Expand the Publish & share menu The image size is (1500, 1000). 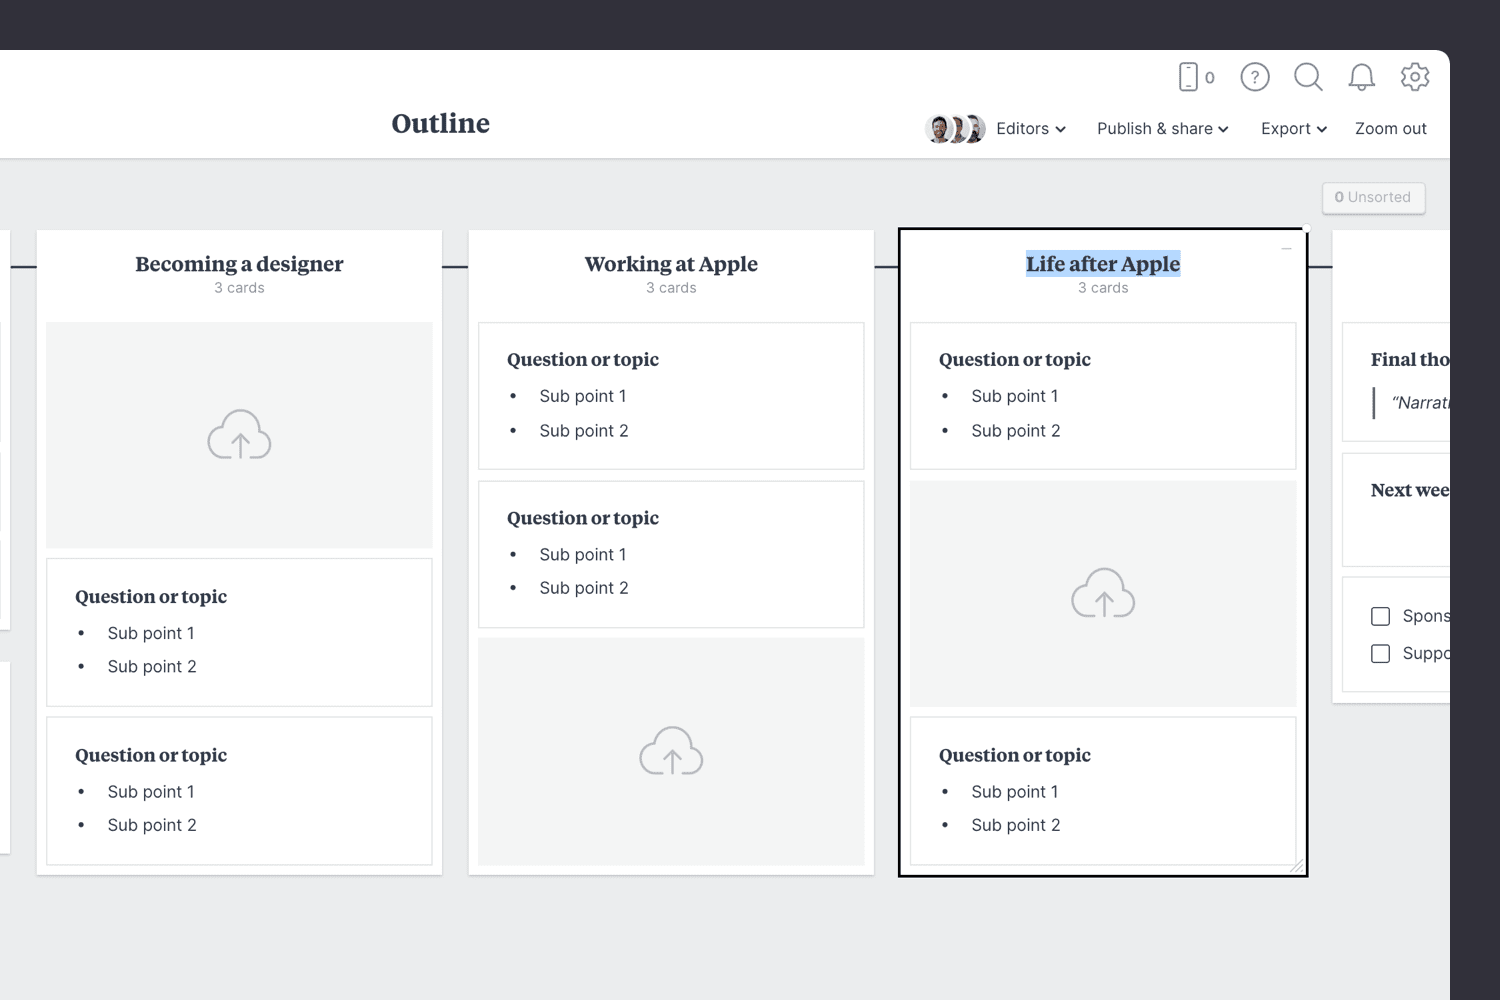[x=1161, y=128]
